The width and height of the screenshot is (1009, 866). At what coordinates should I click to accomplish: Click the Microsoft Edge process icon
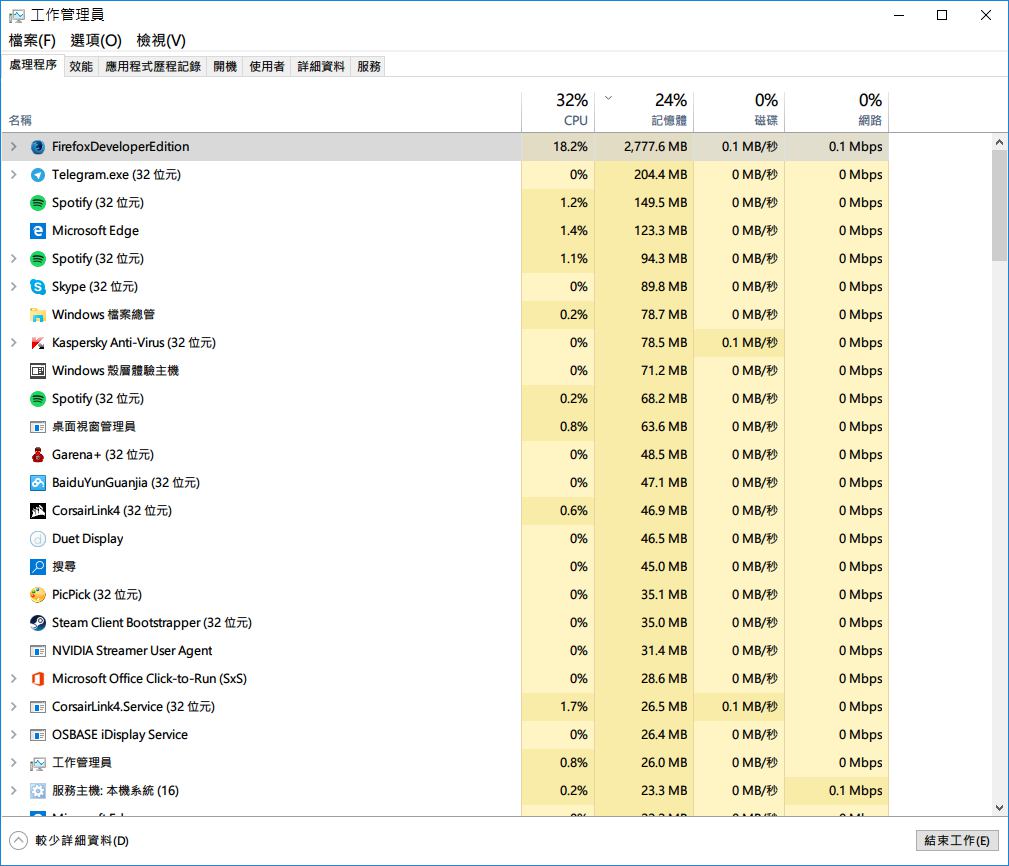click(x=38, y=231)
